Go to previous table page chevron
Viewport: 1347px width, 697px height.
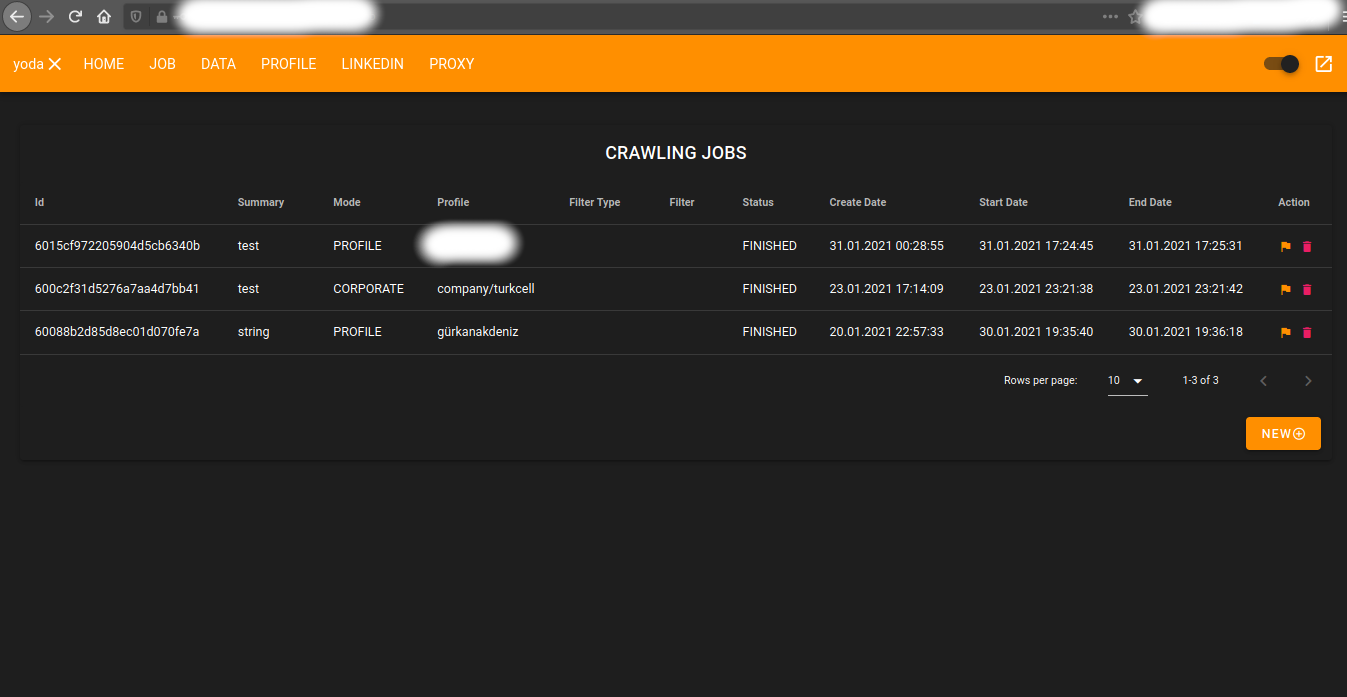(x=1263, y=381)
